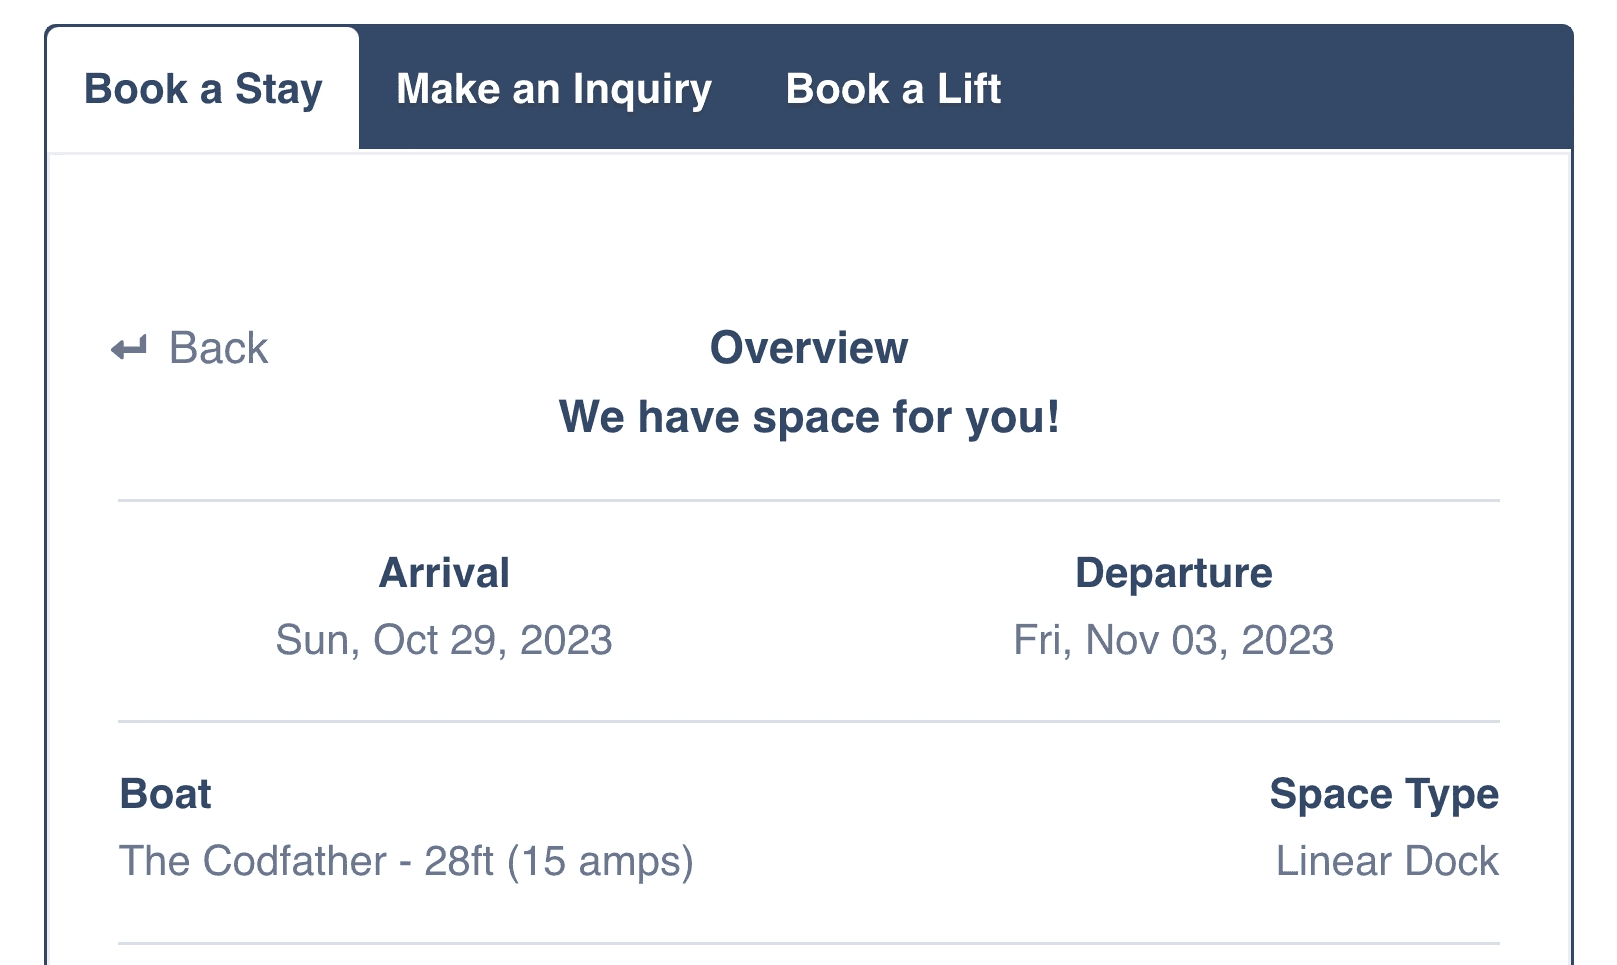Select the Book a Lift tab
Viewport: 1617px width, 965px height.
point(893,89)
